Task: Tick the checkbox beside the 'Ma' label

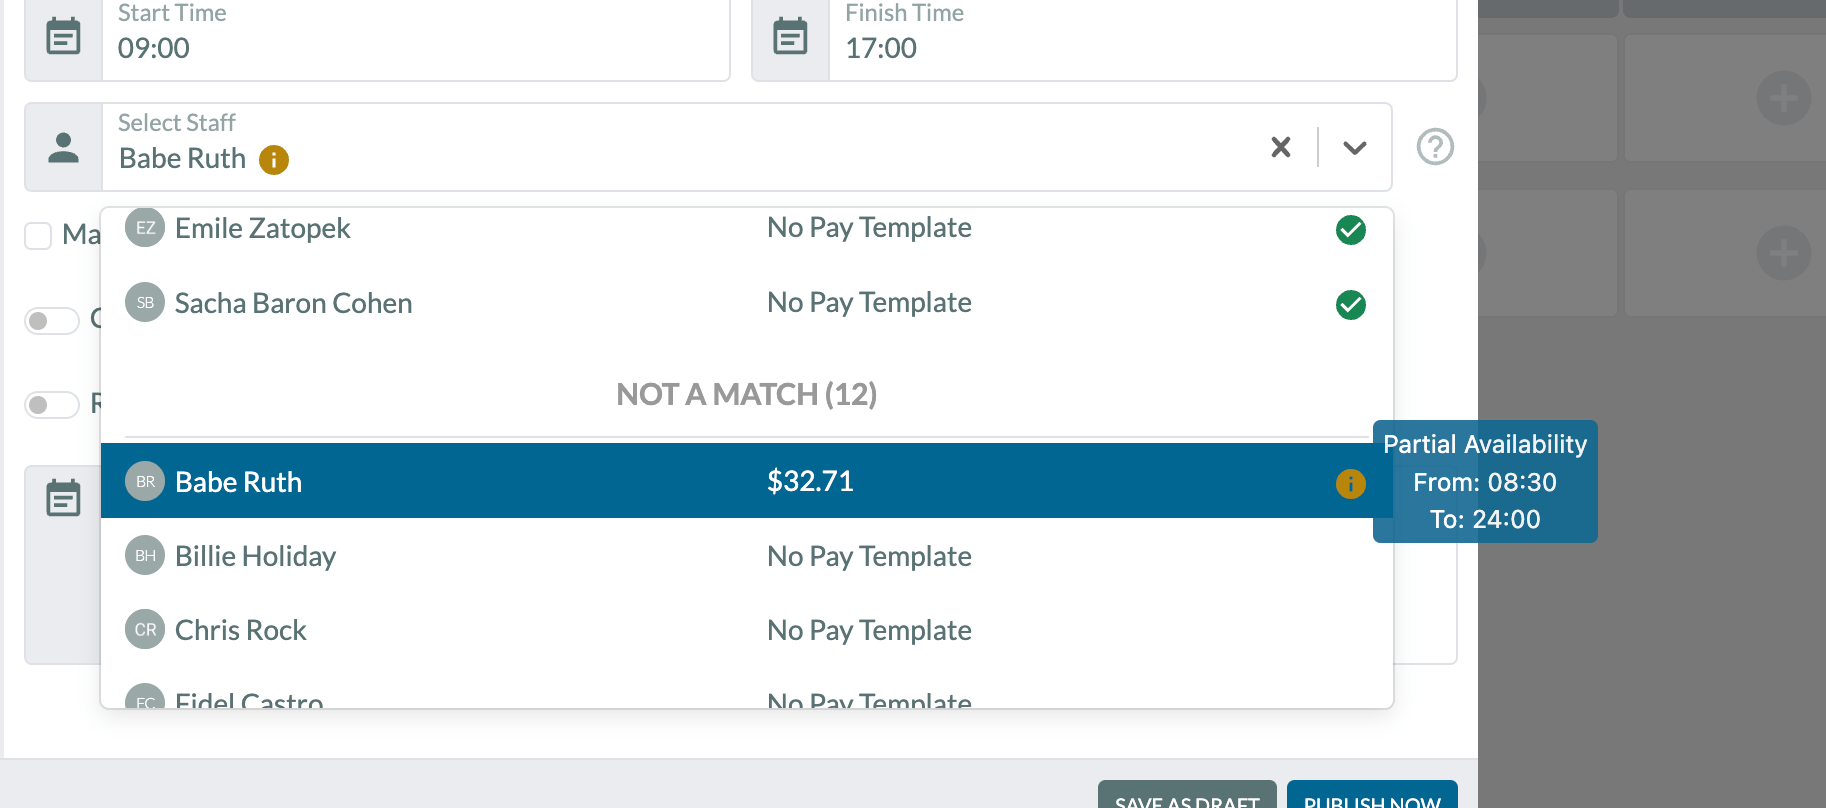Action: coord(38,236)
